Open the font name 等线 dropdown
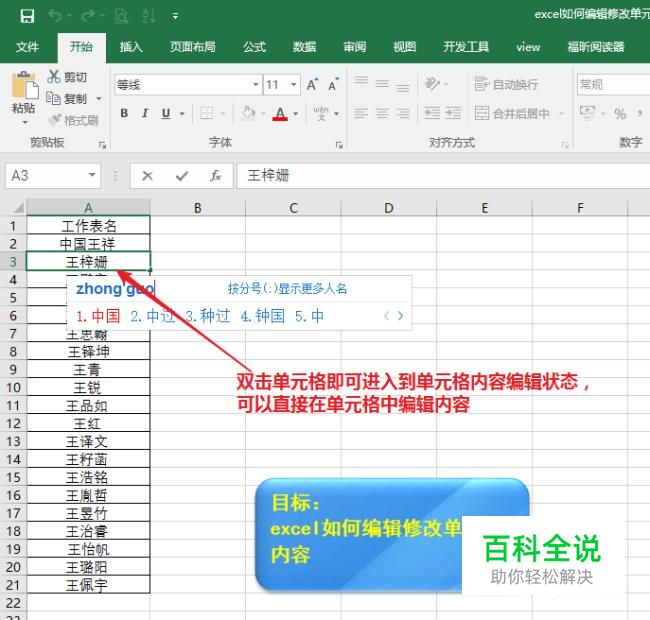Viewport: 650px width, 620px height. pos(256,85)
